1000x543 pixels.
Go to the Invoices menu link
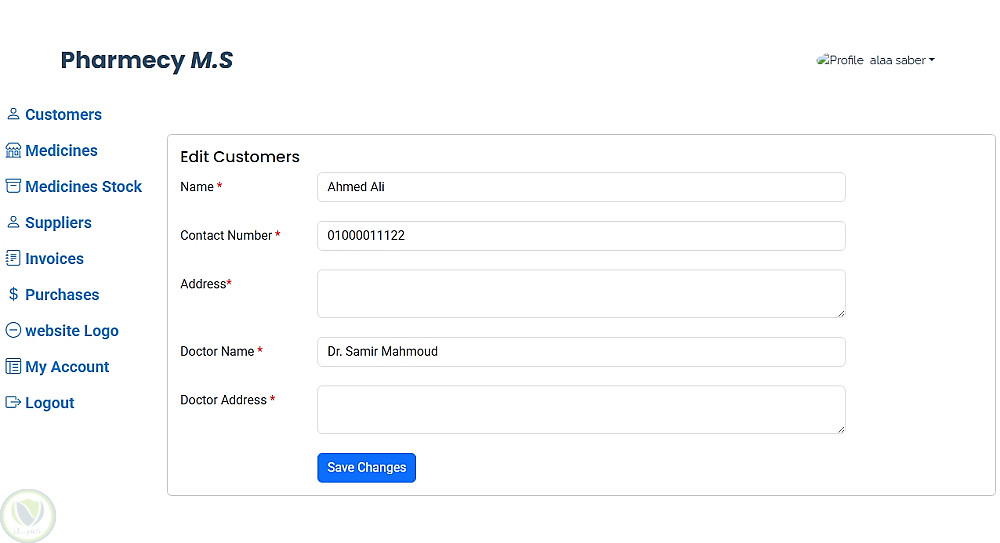click(x=54, y=258)
